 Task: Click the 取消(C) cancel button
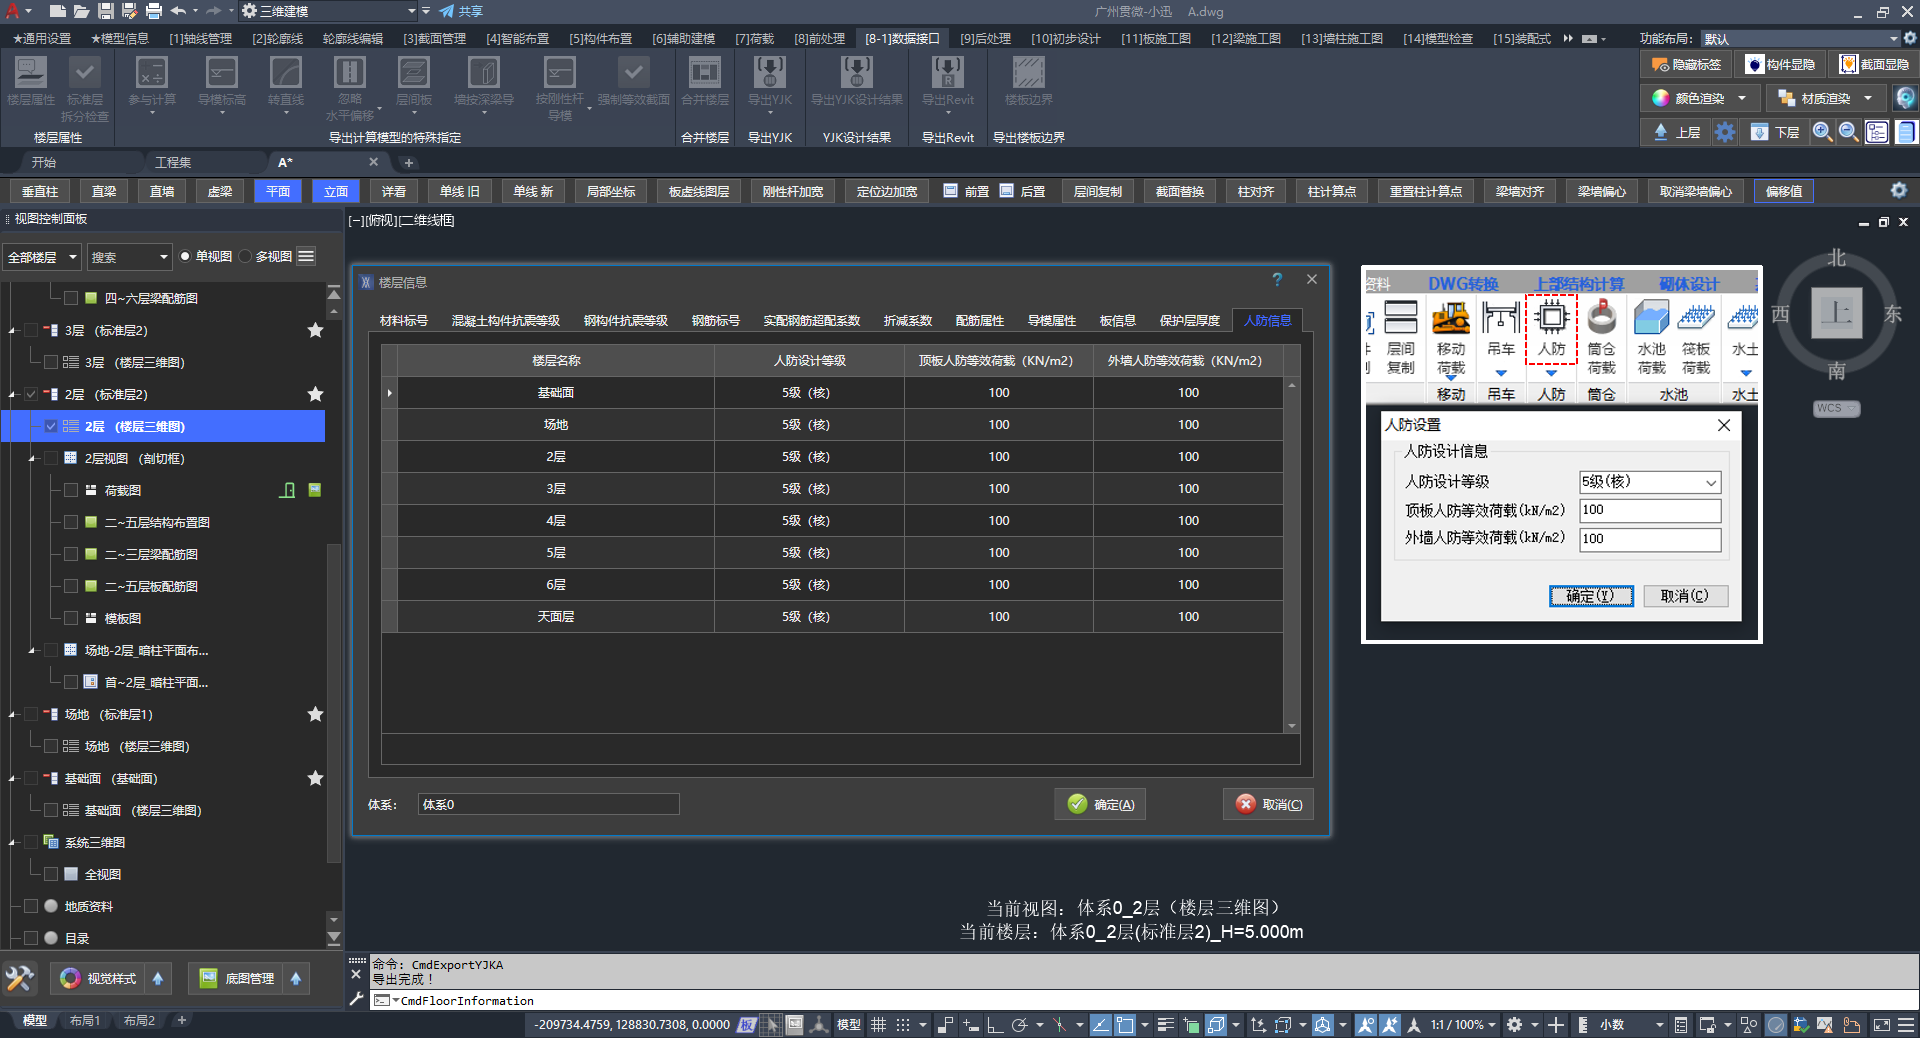pos(1268,804)
